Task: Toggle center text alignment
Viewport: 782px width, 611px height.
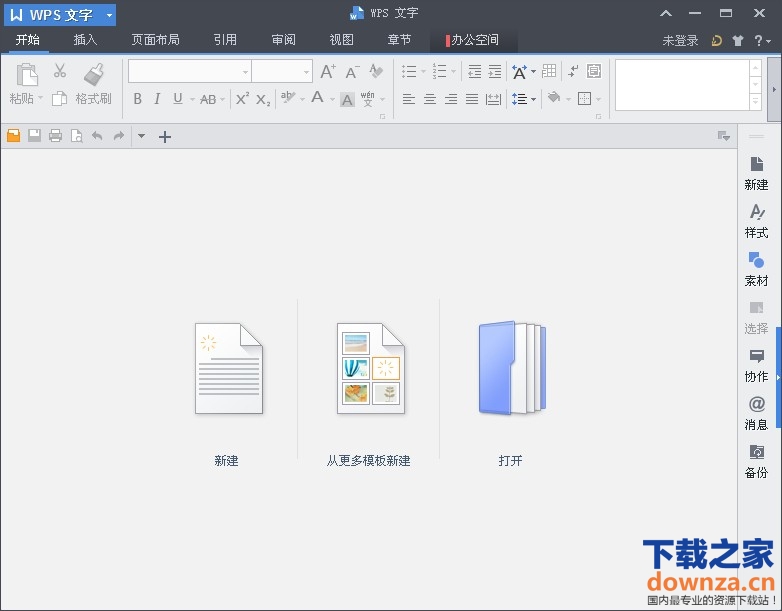Action: coord(430,99)
